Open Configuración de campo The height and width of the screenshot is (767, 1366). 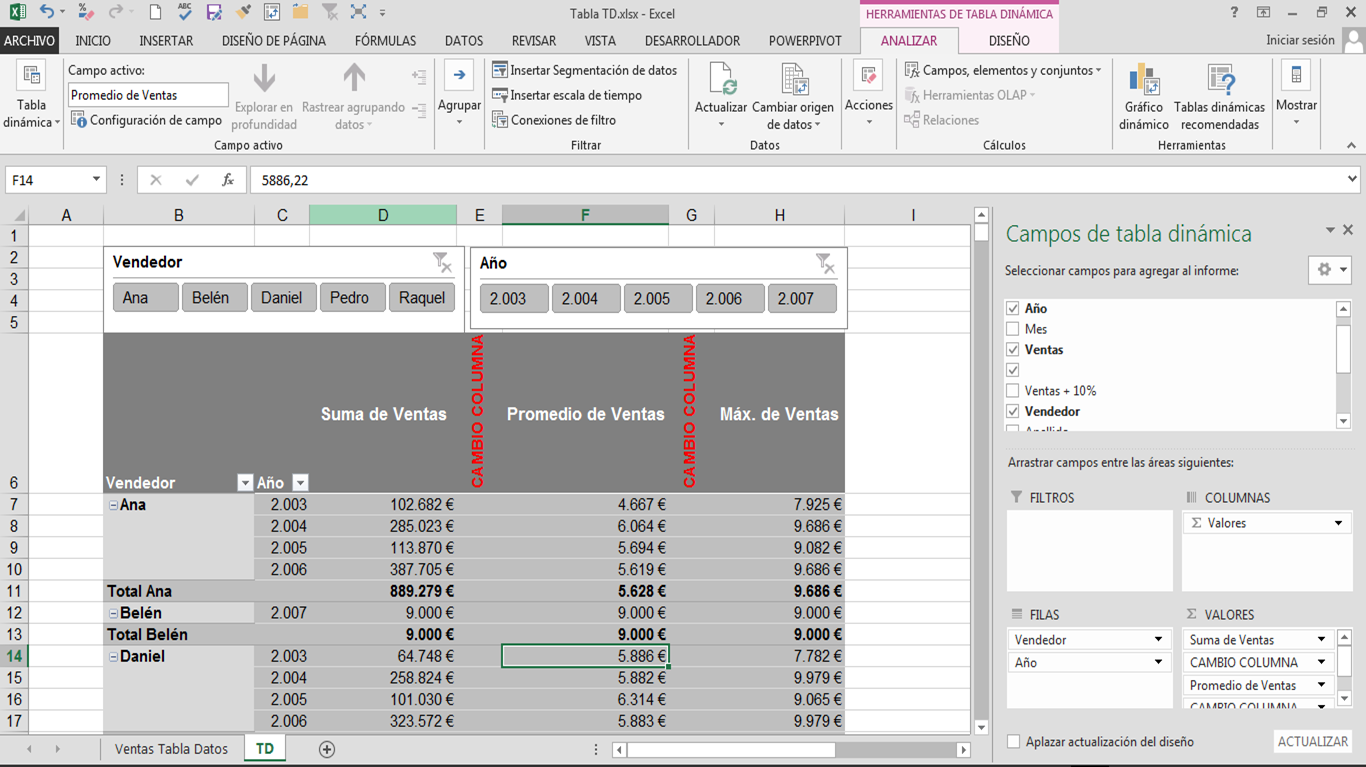(147, 120)
